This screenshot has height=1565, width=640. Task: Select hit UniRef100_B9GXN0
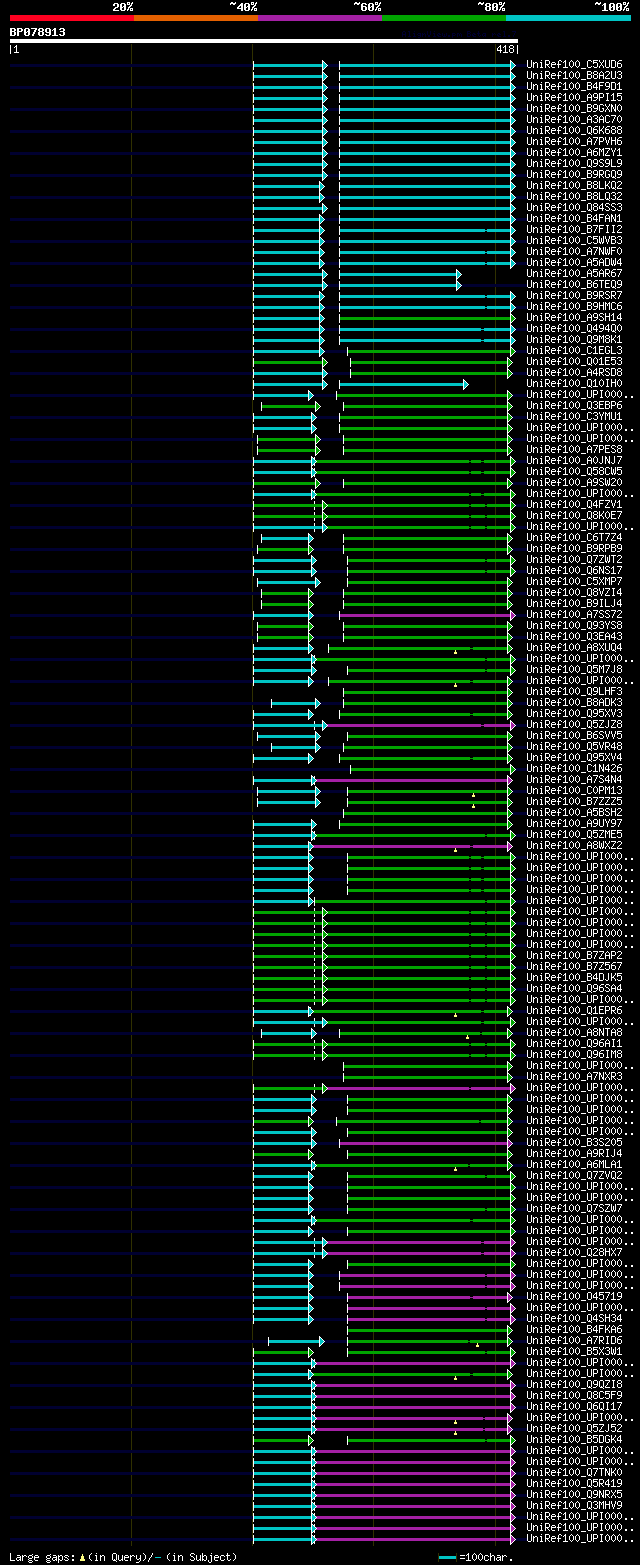pos(574,108)
